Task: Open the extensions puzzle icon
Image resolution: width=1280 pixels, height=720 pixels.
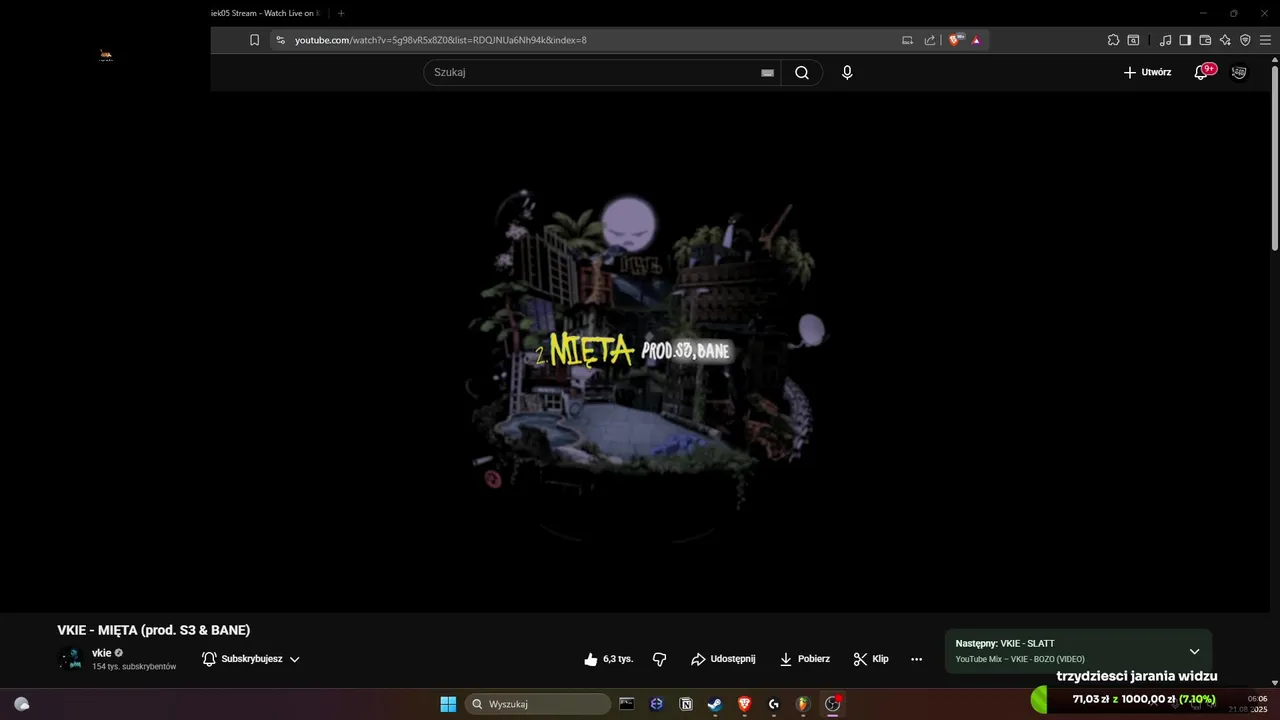Action: click(1113, 40)
